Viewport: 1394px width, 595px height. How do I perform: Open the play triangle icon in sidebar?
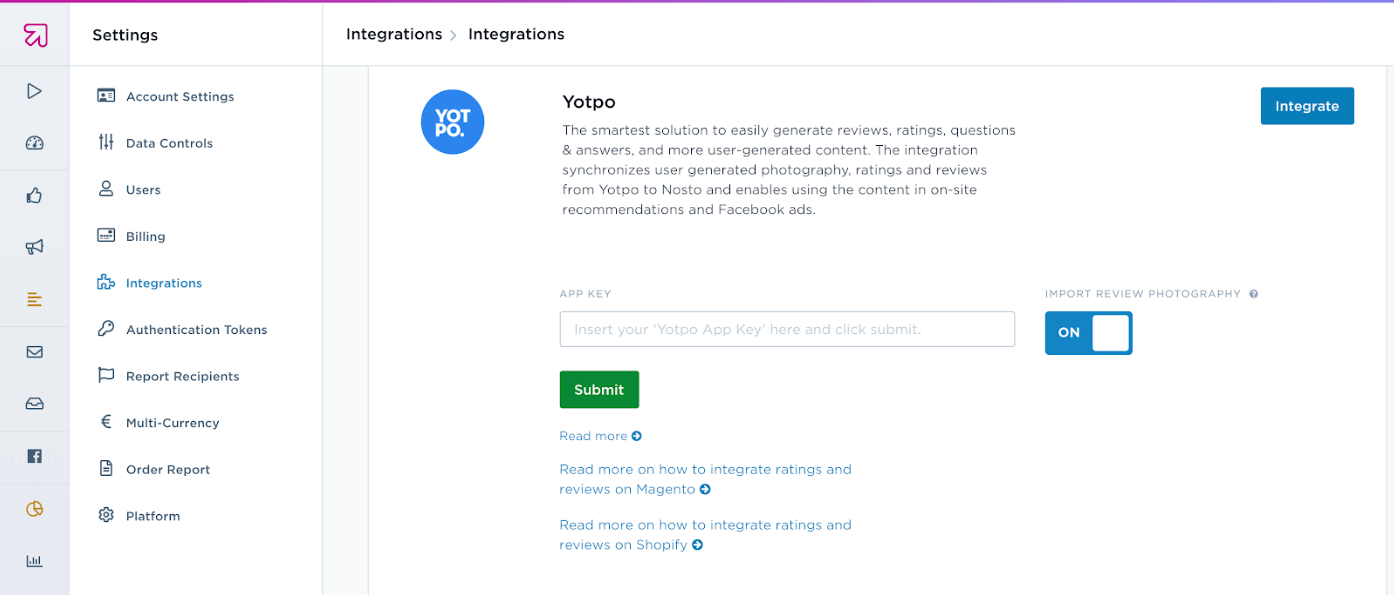tap(34, 91)
